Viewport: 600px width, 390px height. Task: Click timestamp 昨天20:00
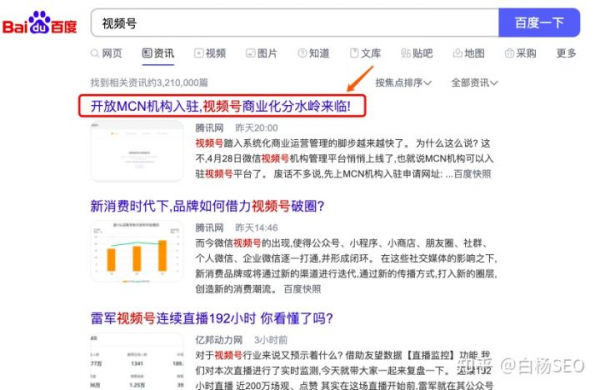(x=256, y=128)
